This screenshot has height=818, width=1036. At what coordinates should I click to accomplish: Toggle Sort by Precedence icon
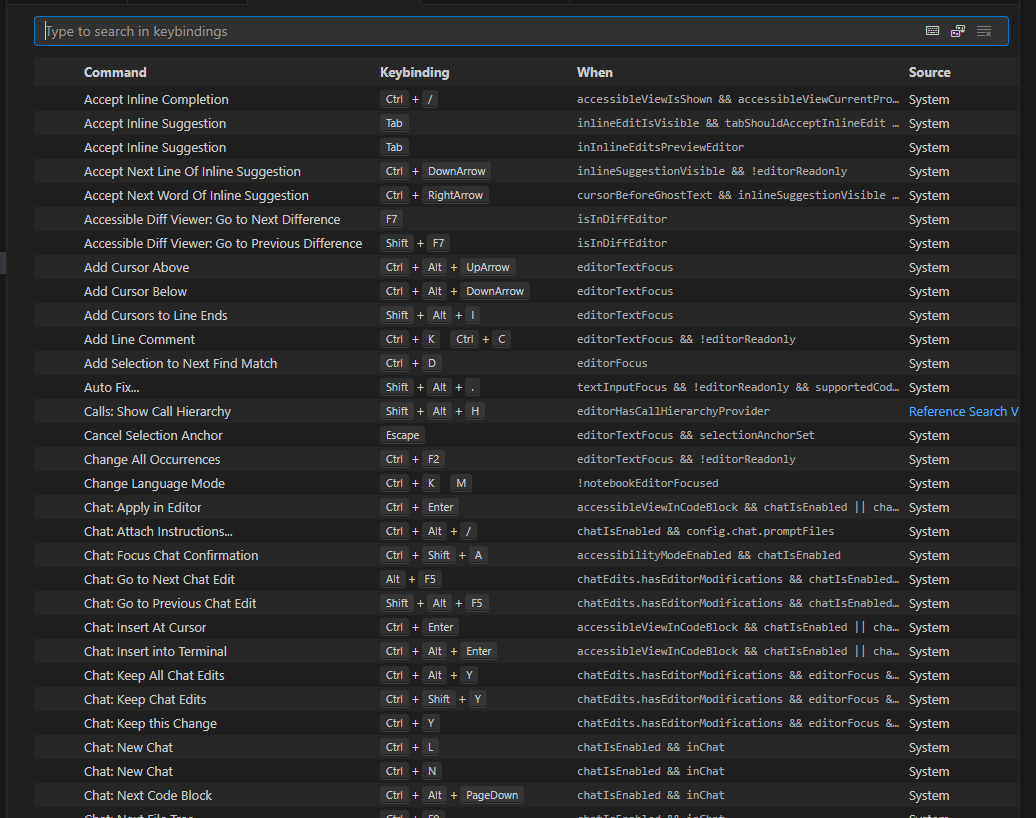pyautogui.click(x=958, y=31)
